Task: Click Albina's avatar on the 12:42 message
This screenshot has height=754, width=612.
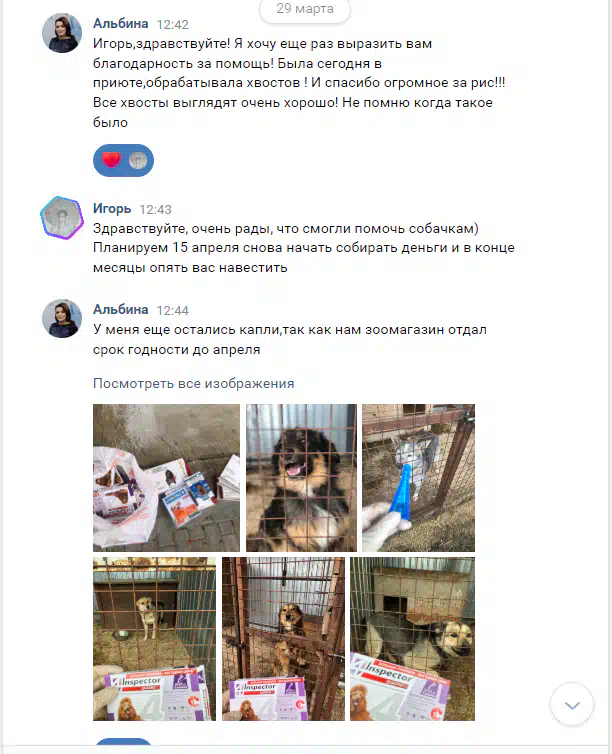Action: [62, 33]
